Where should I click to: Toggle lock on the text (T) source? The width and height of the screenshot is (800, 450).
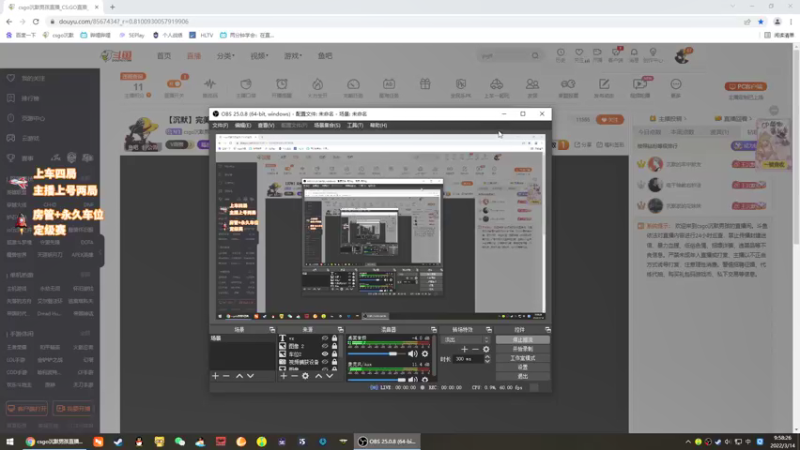334,338
